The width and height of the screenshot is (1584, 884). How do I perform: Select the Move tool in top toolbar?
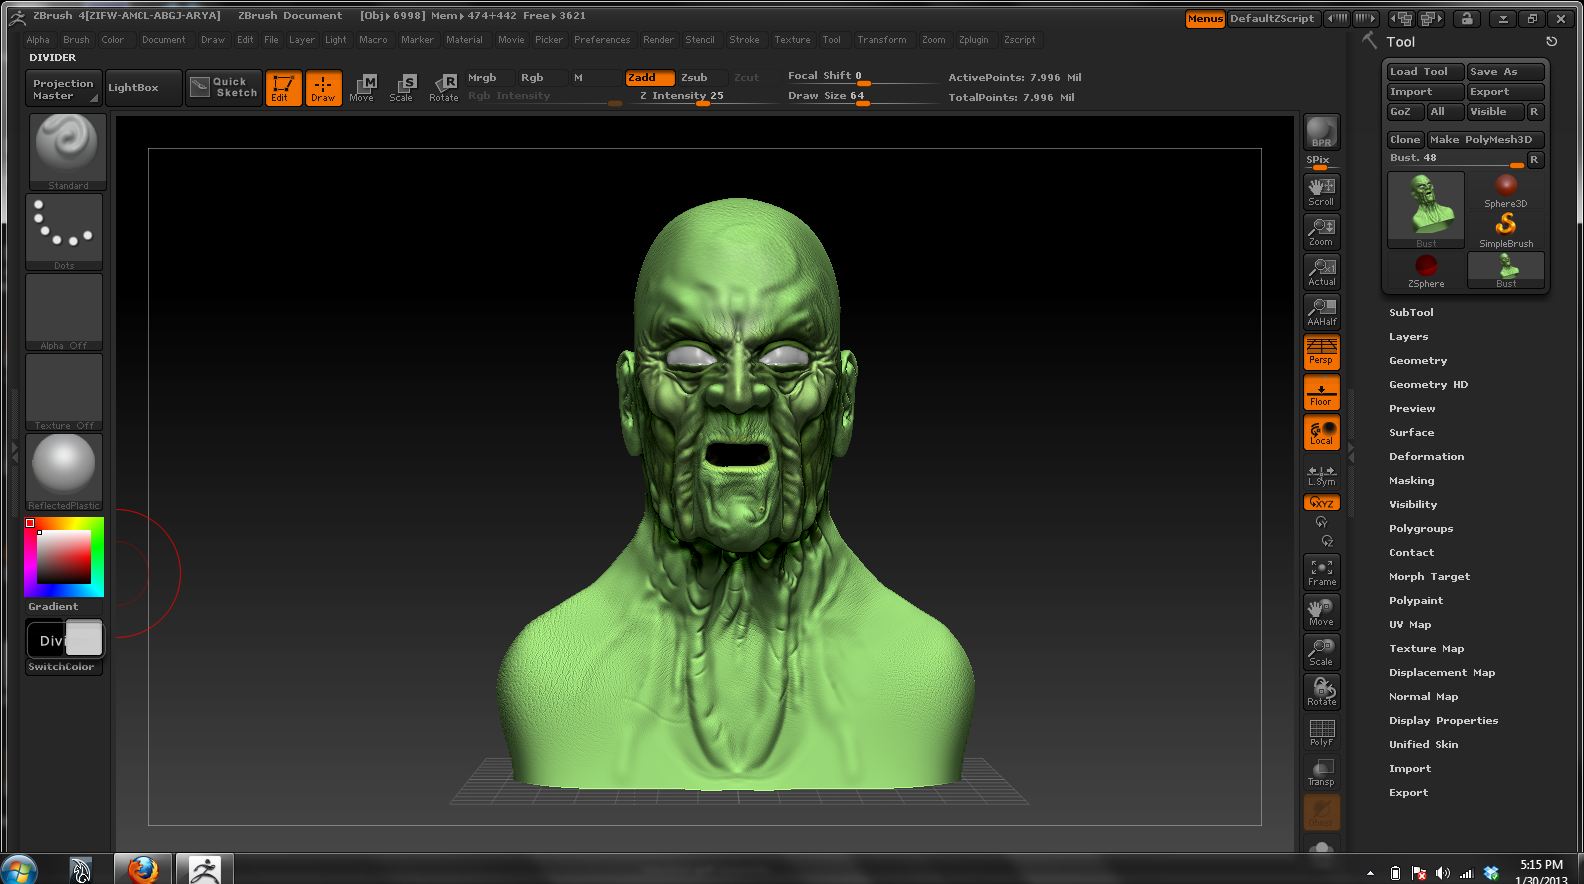(362, 87)
